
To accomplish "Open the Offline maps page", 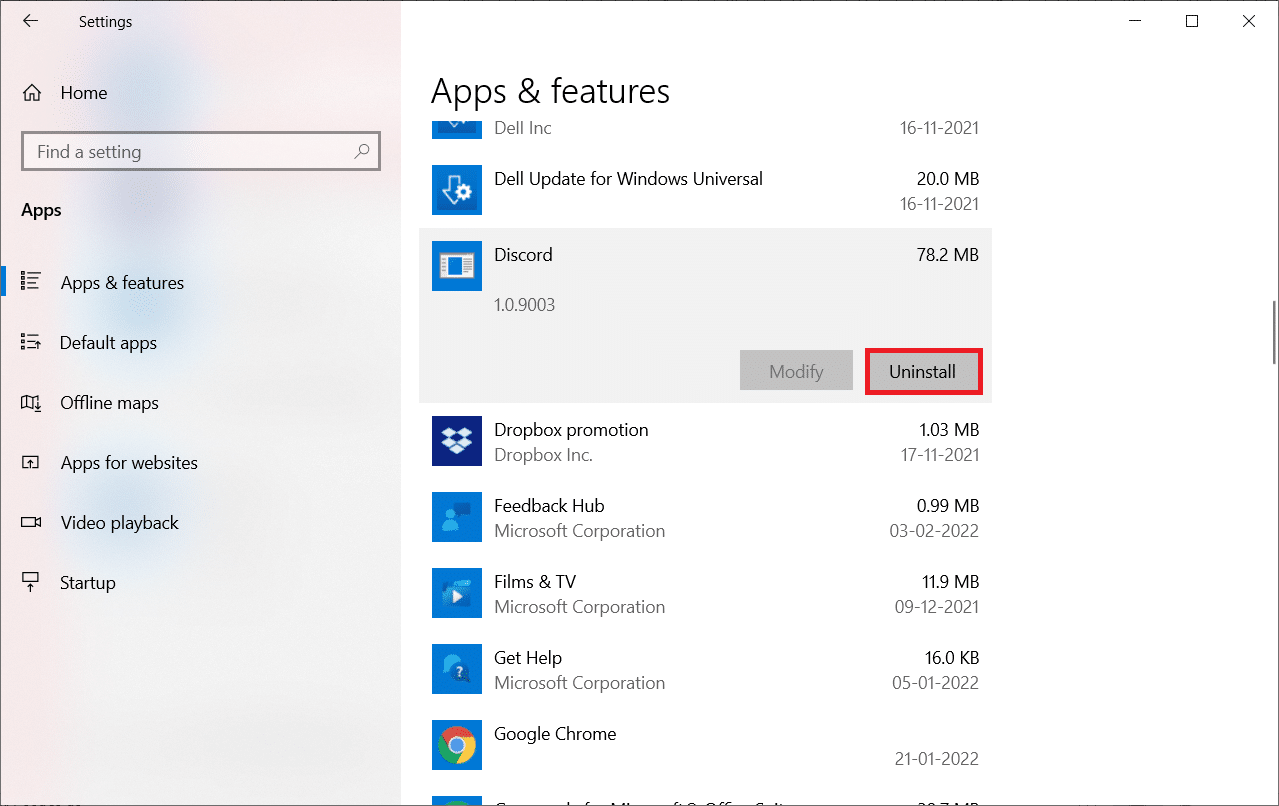I will coord(200,403).
